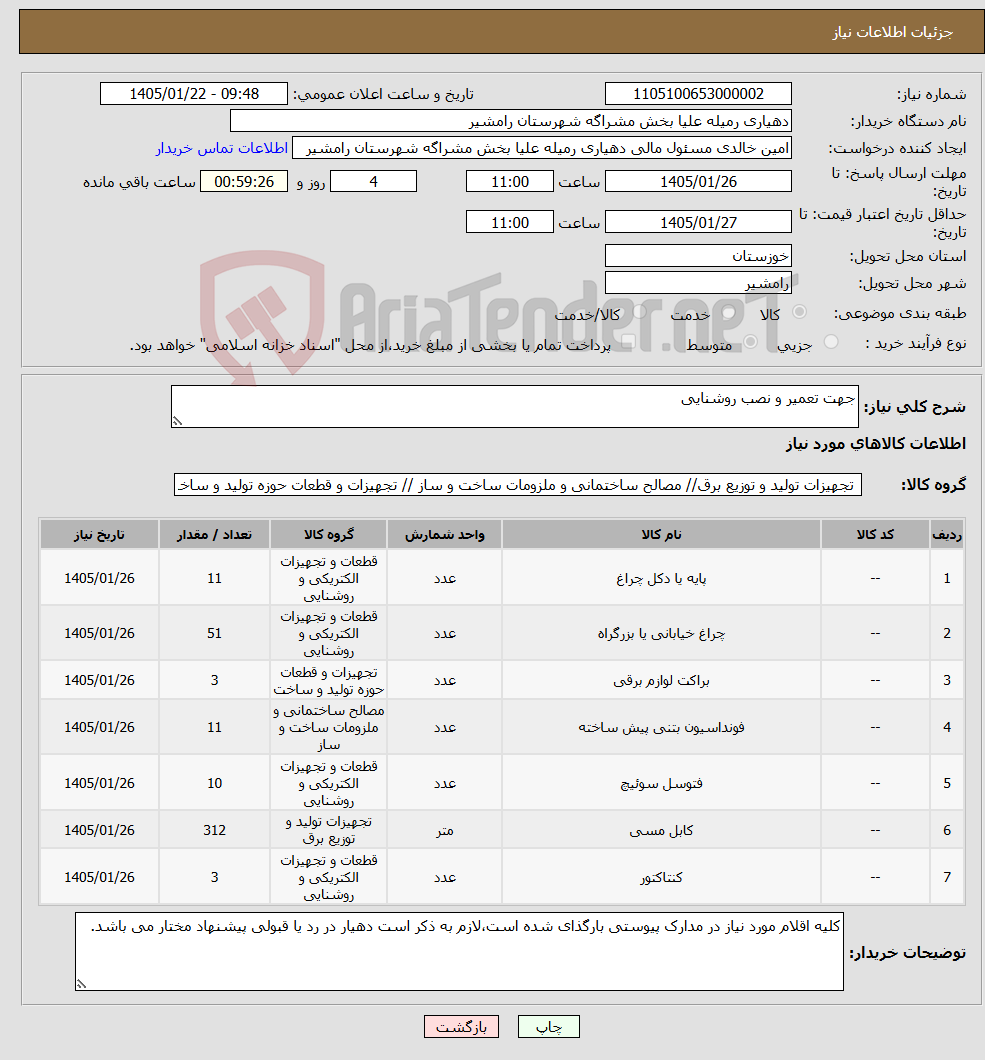Click item name فتوسل سوئیچ
The height and width of the screenshot is (1060, 985).
click(661, 784)
